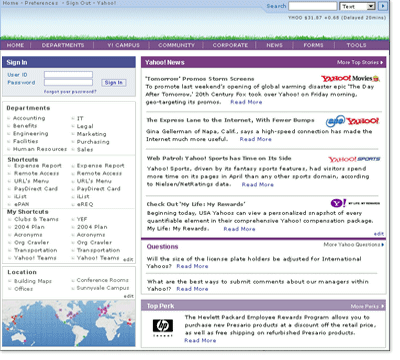Open Clubs & Teams shortcut
The width and height of the screenshot is (400, 360).
coord(36,219)
